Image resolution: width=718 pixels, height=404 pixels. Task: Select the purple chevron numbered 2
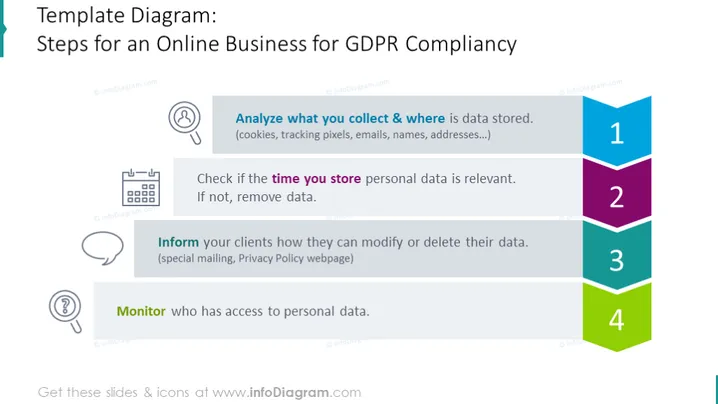(x=617, y=195)
